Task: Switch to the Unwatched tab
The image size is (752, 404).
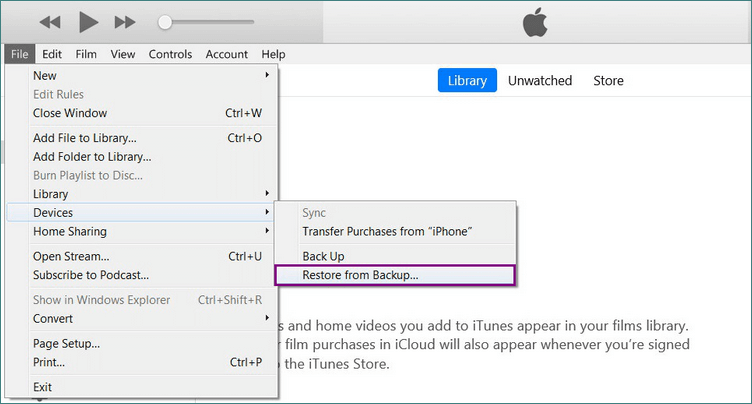Action: (x=540, y=81)
